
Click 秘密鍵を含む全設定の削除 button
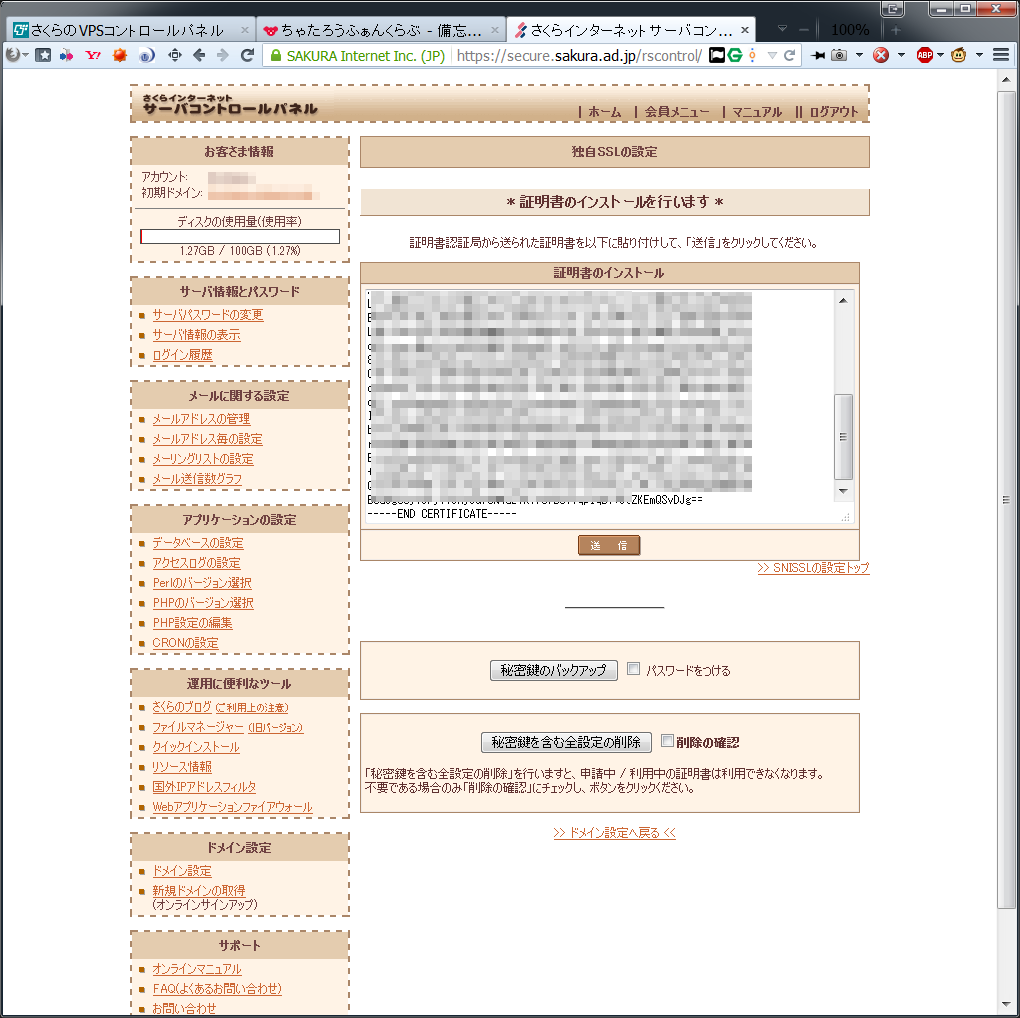click(x=566, y=742)
